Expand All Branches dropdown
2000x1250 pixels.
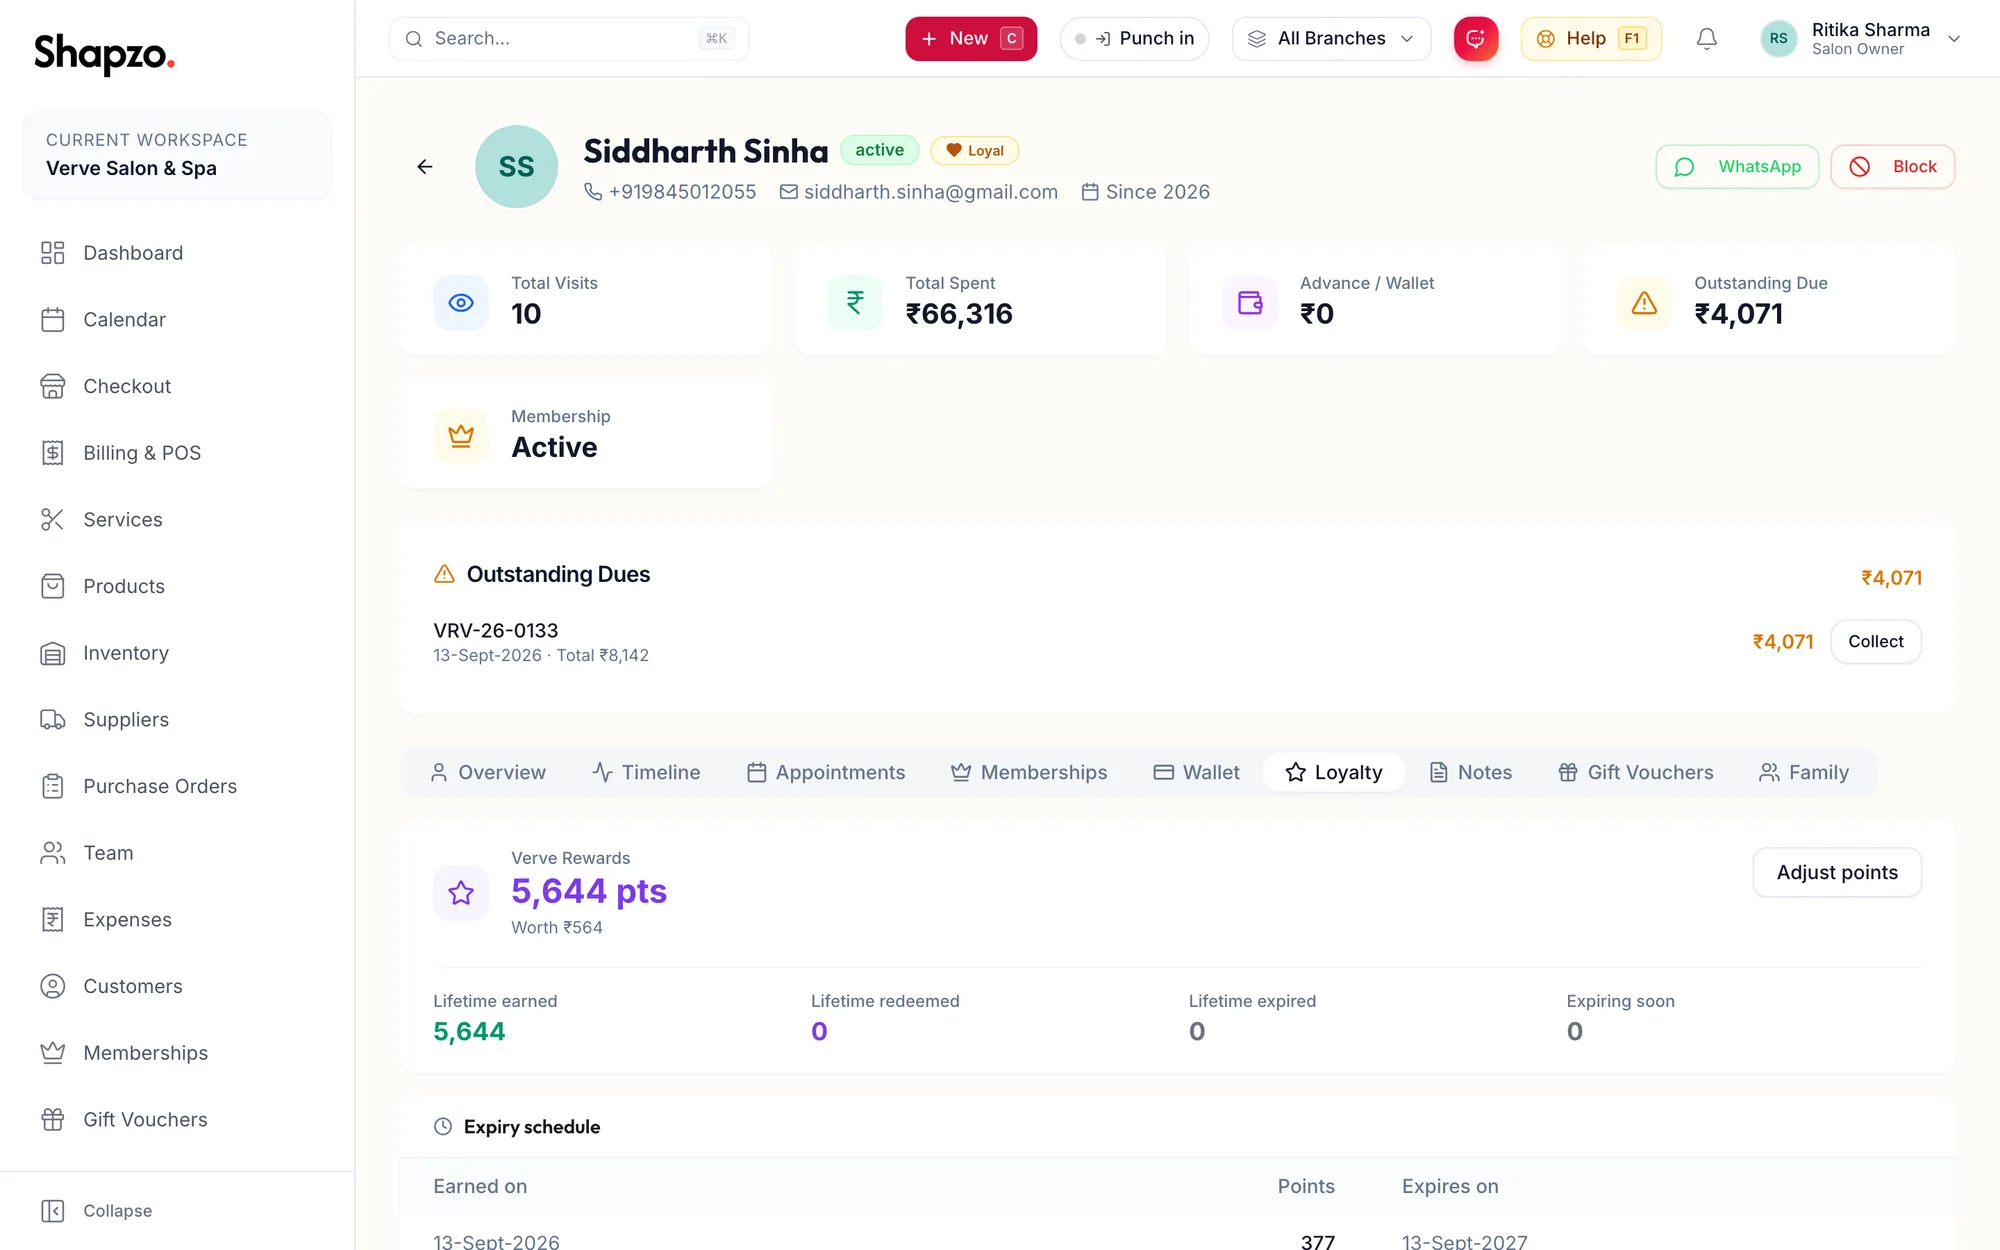(x=1331, y=39)
